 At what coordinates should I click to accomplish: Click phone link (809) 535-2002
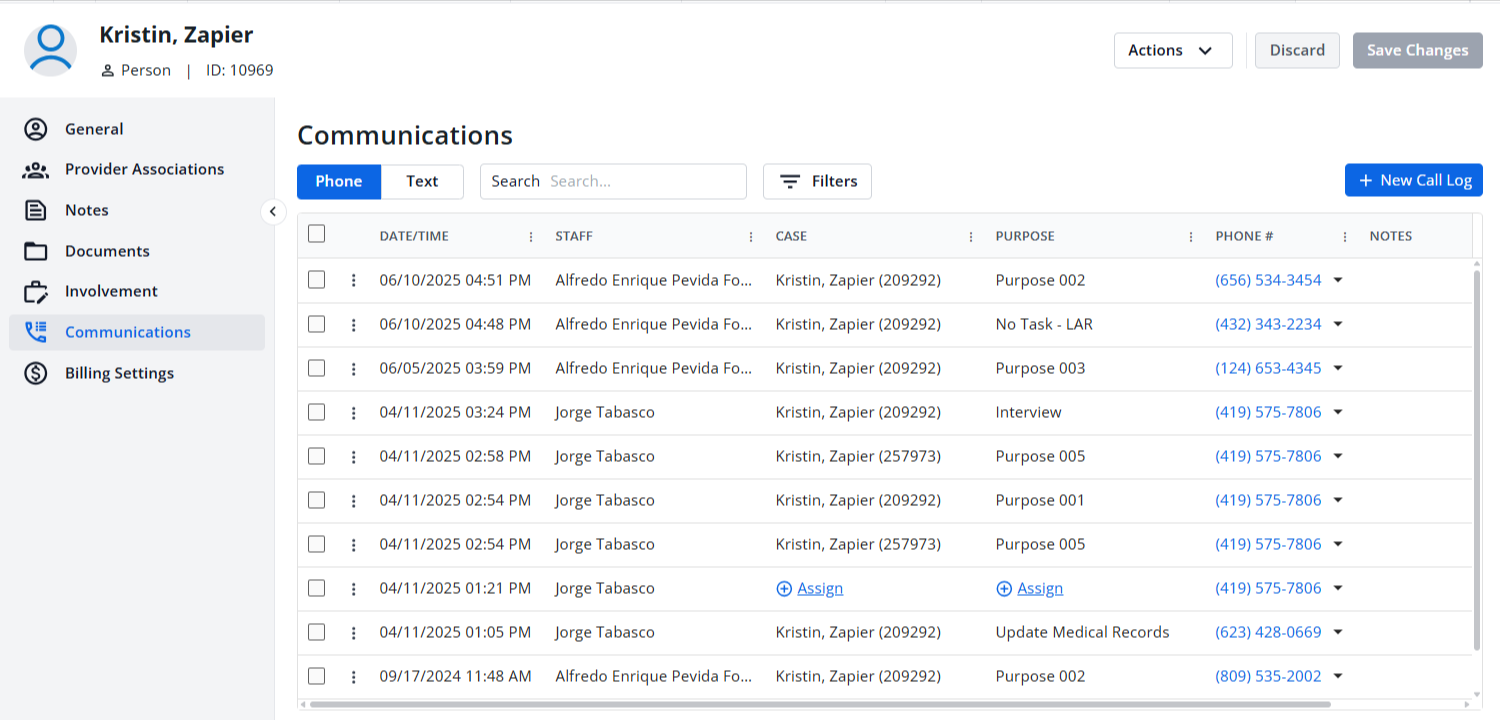tap(1268, 676)
